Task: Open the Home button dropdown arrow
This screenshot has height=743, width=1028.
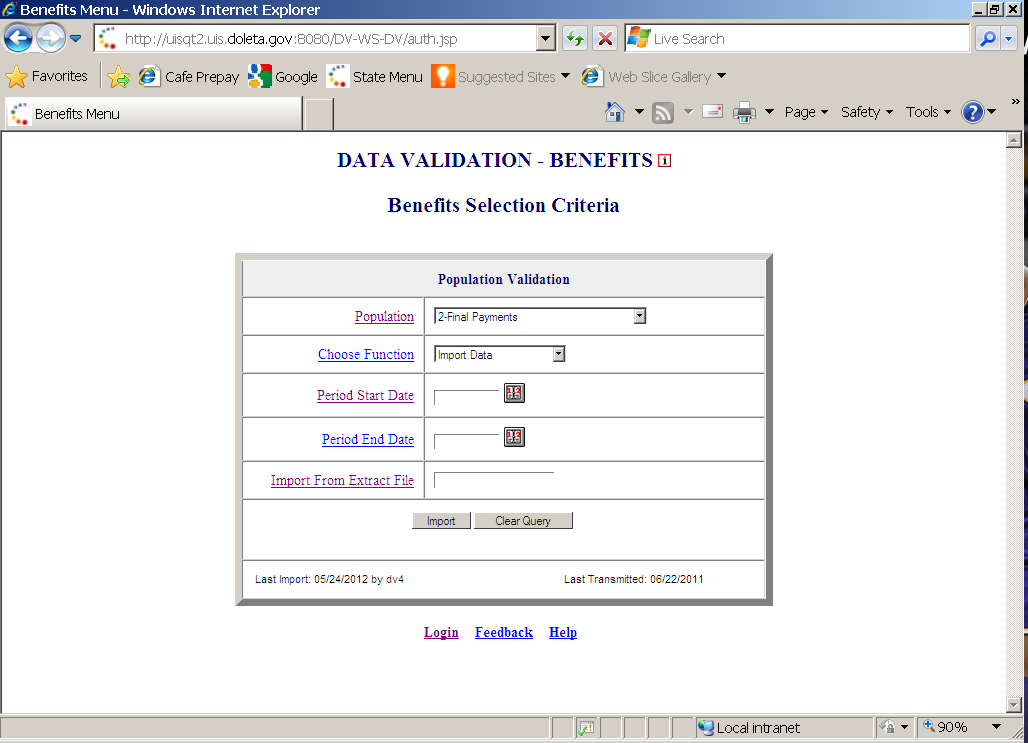Action: click(x=639, y=112)
